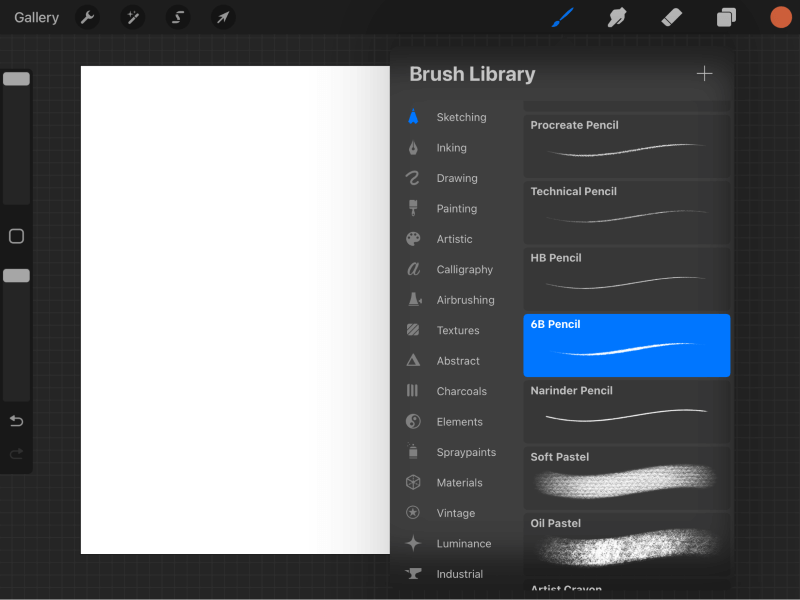Click the brush size slider handle
The height and width of the screenshot is (600, 800).
[x=16, y=79]
